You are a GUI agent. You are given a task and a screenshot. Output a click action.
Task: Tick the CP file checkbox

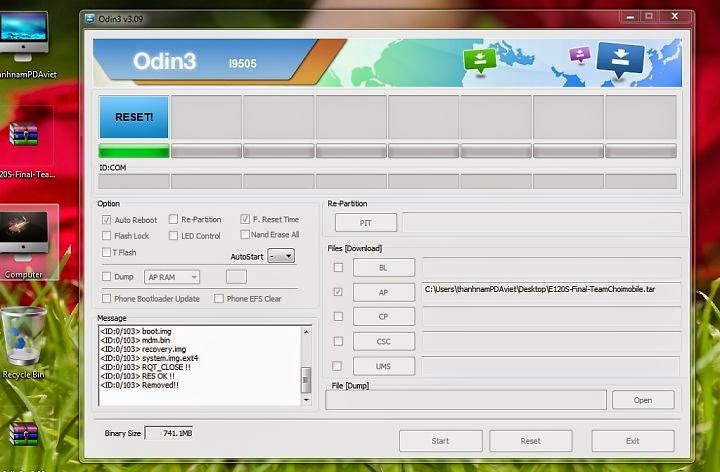pos(338,316)
